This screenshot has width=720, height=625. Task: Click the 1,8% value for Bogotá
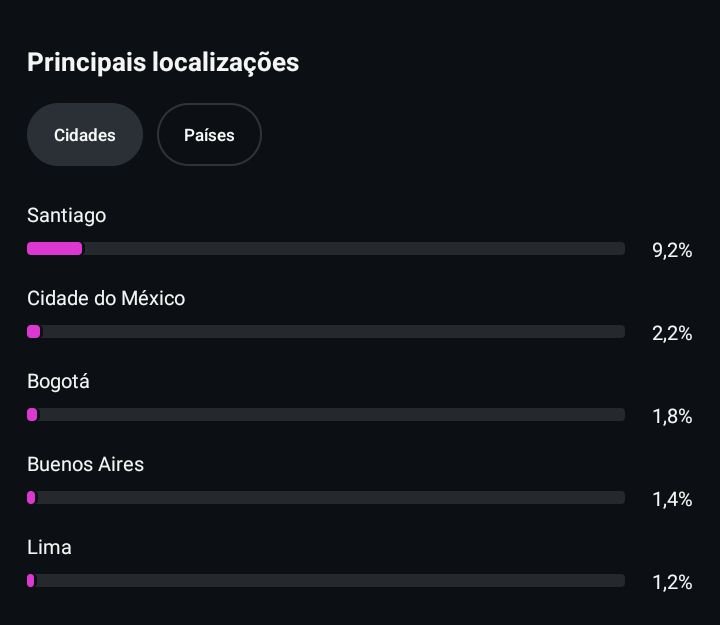coord(672,416)
